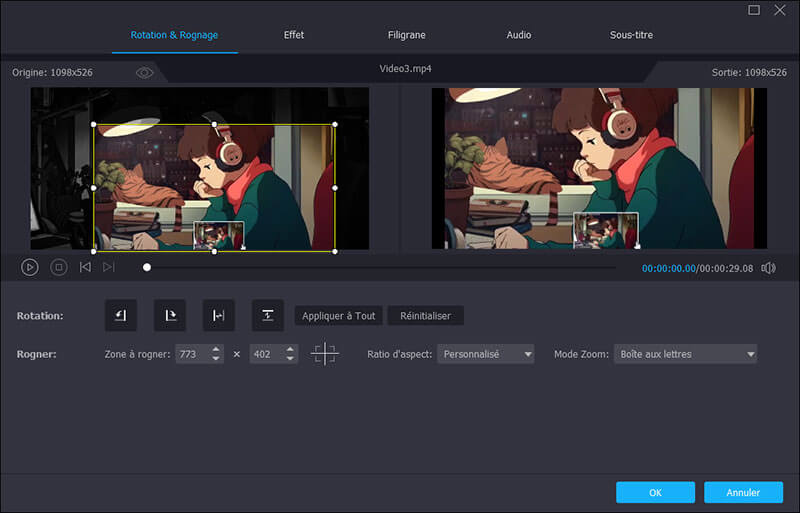This screenshot has width=800, height=513.
Task: Click current time 00:00:00.00
Action: click(668, 268)
